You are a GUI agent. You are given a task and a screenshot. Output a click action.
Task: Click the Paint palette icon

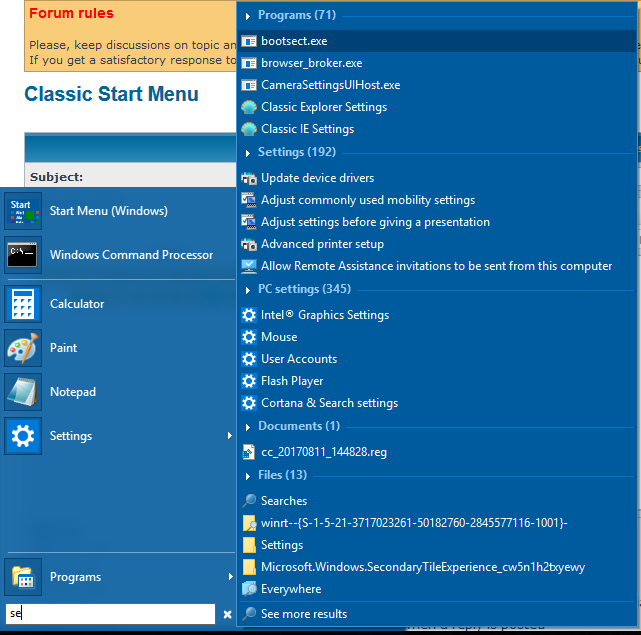coord(23,348)
